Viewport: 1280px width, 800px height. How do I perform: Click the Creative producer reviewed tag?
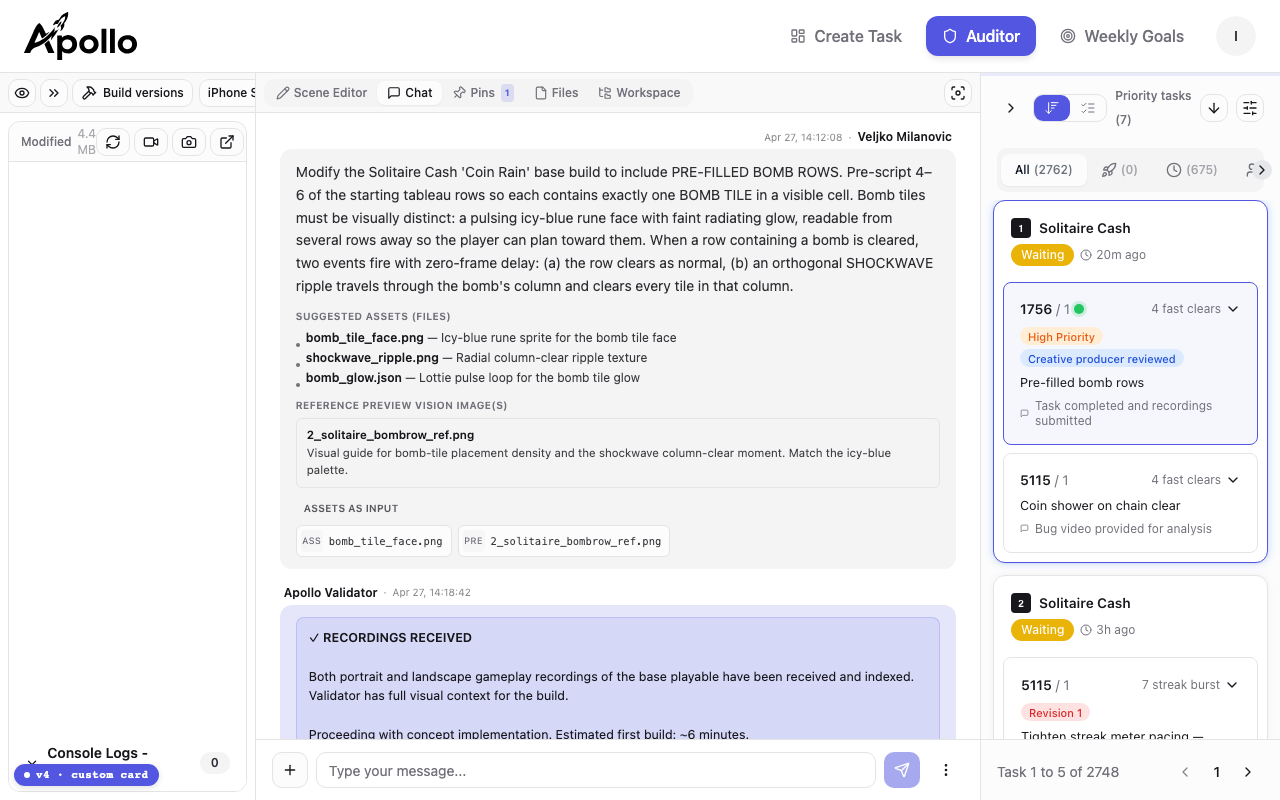(1101, 359)
